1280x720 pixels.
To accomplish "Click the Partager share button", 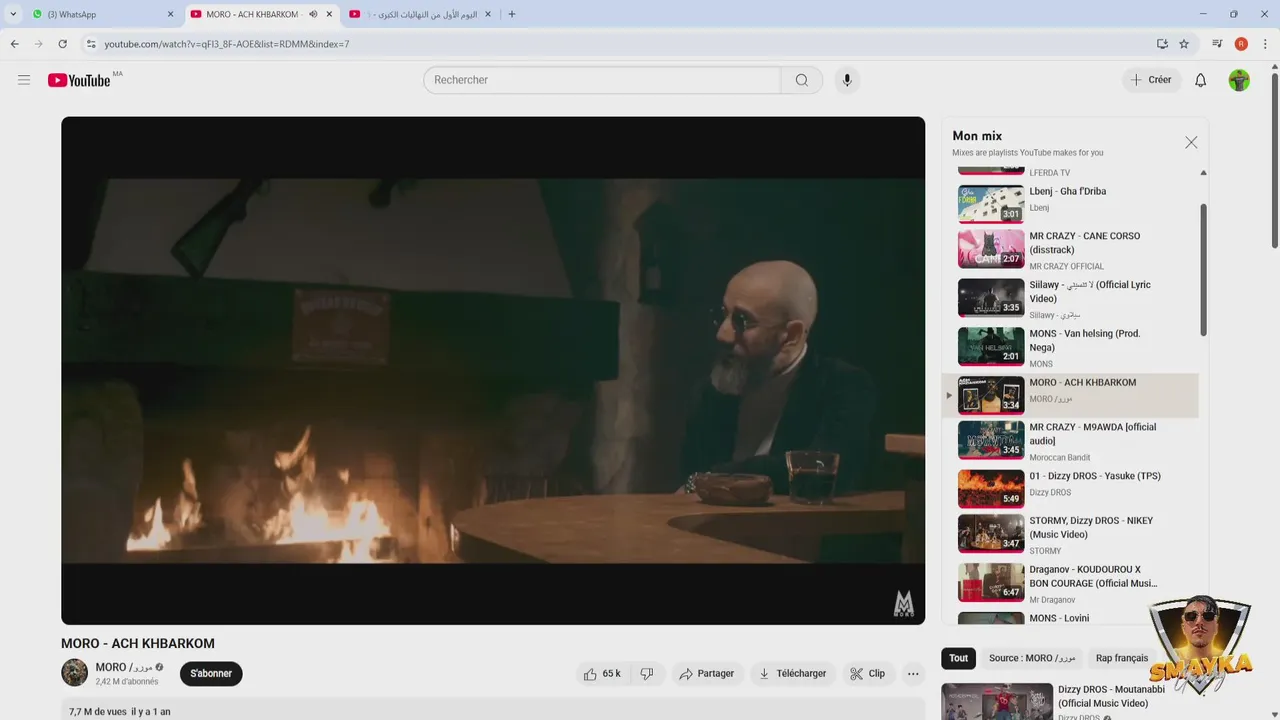I will 707,674.
